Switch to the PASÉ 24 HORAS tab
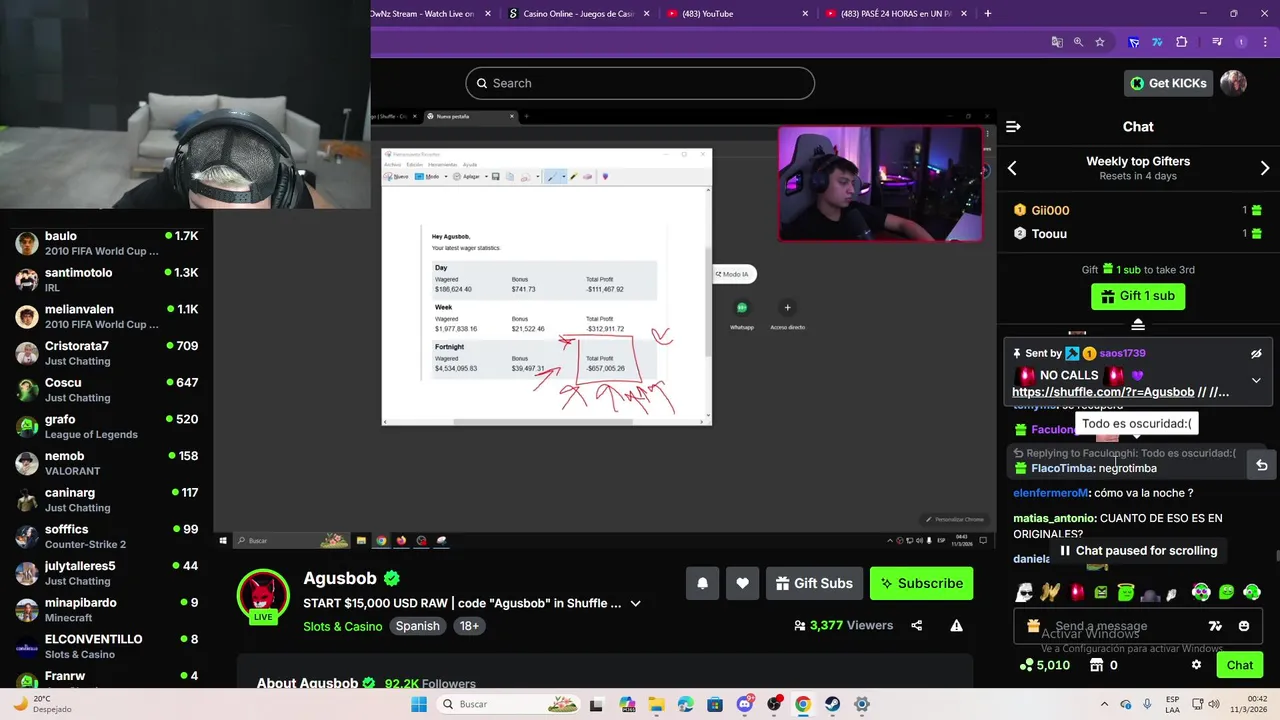 pos(895,14)
